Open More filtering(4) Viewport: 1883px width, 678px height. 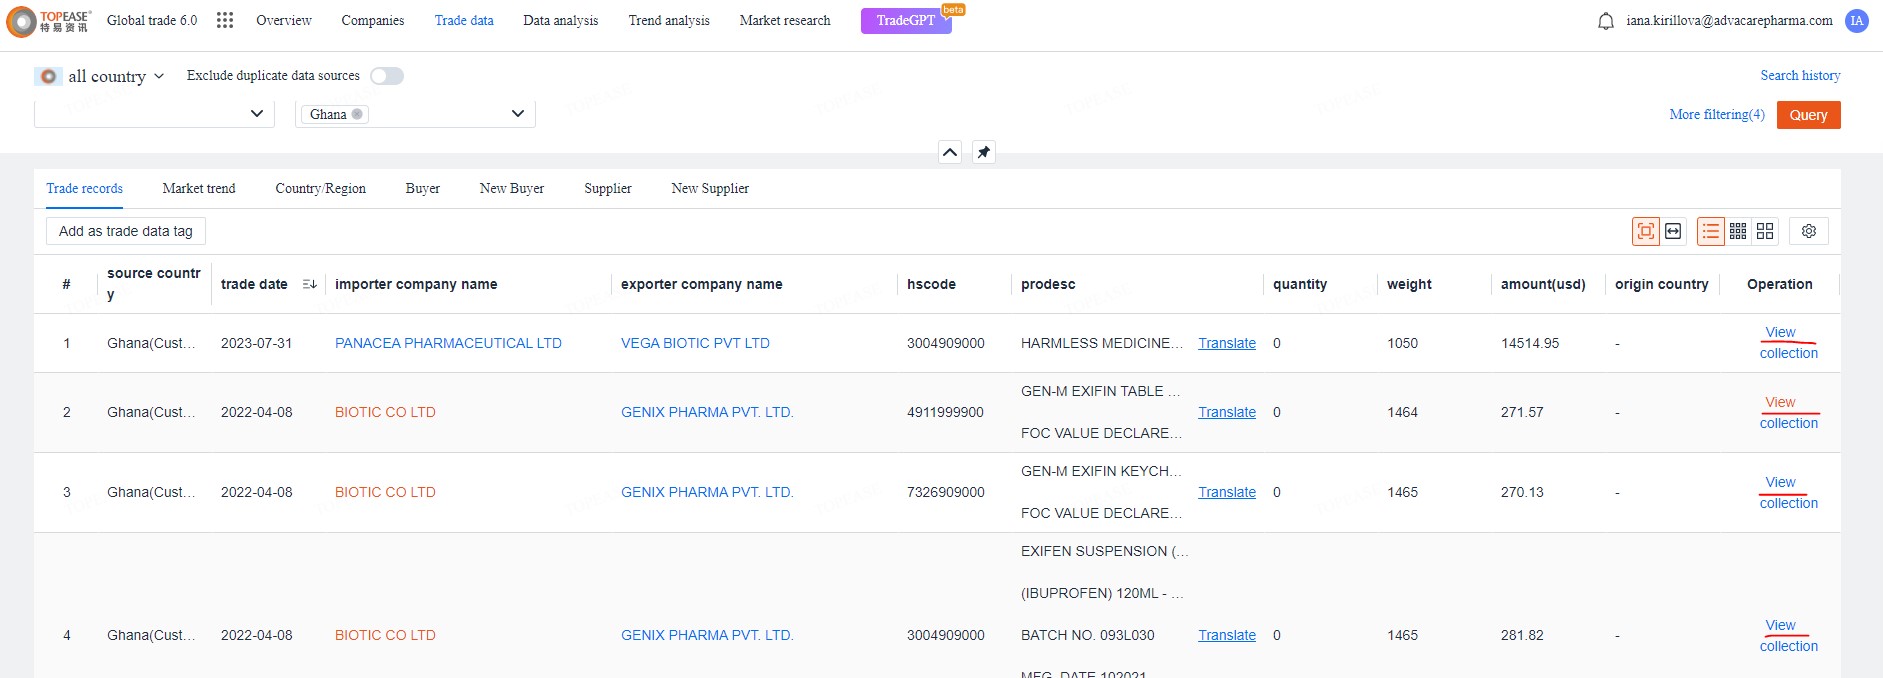tap(1717, 115)
